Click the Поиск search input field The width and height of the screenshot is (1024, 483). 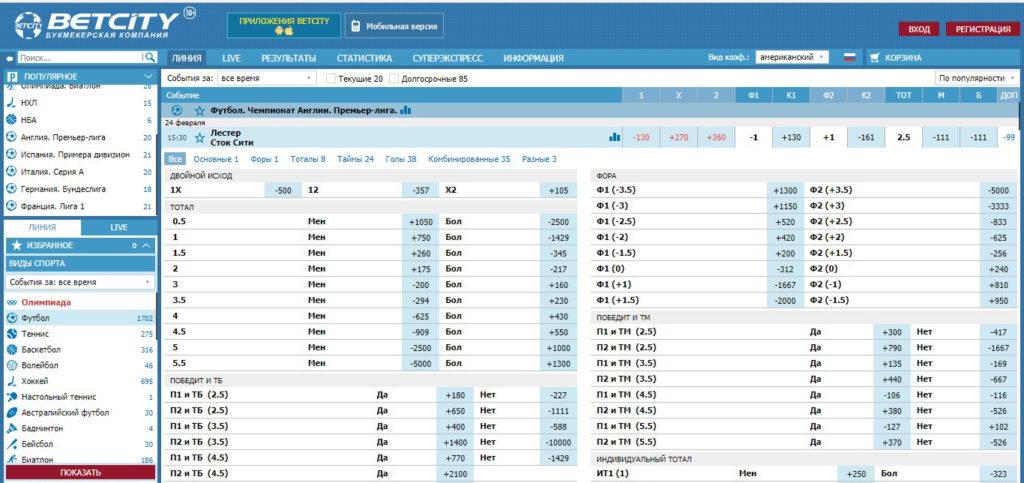pos(80,58)
